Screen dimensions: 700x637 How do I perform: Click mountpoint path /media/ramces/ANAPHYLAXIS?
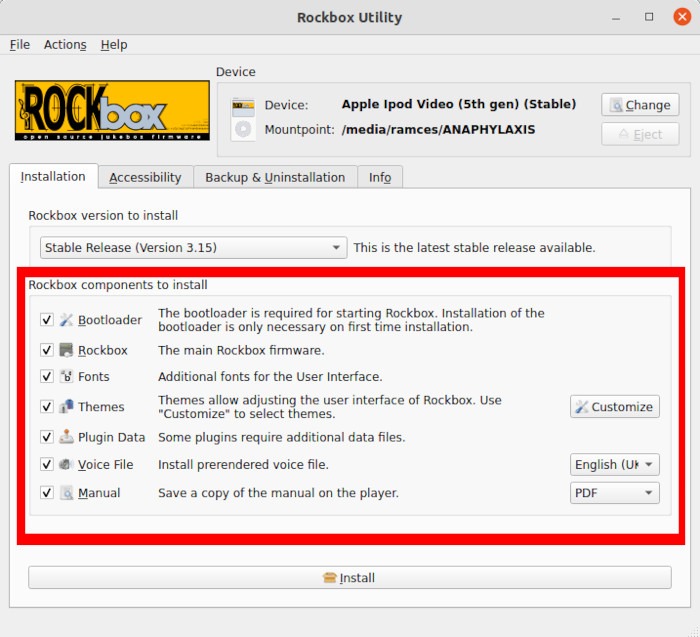point(438,129)
